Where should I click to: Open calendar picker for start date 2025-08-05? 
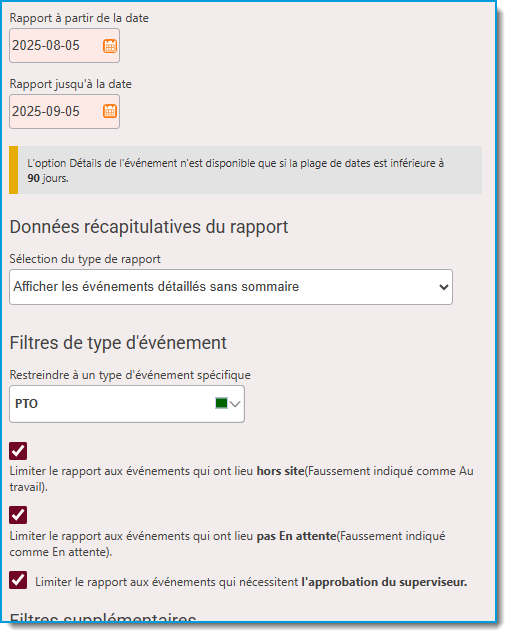click(110, 46)
